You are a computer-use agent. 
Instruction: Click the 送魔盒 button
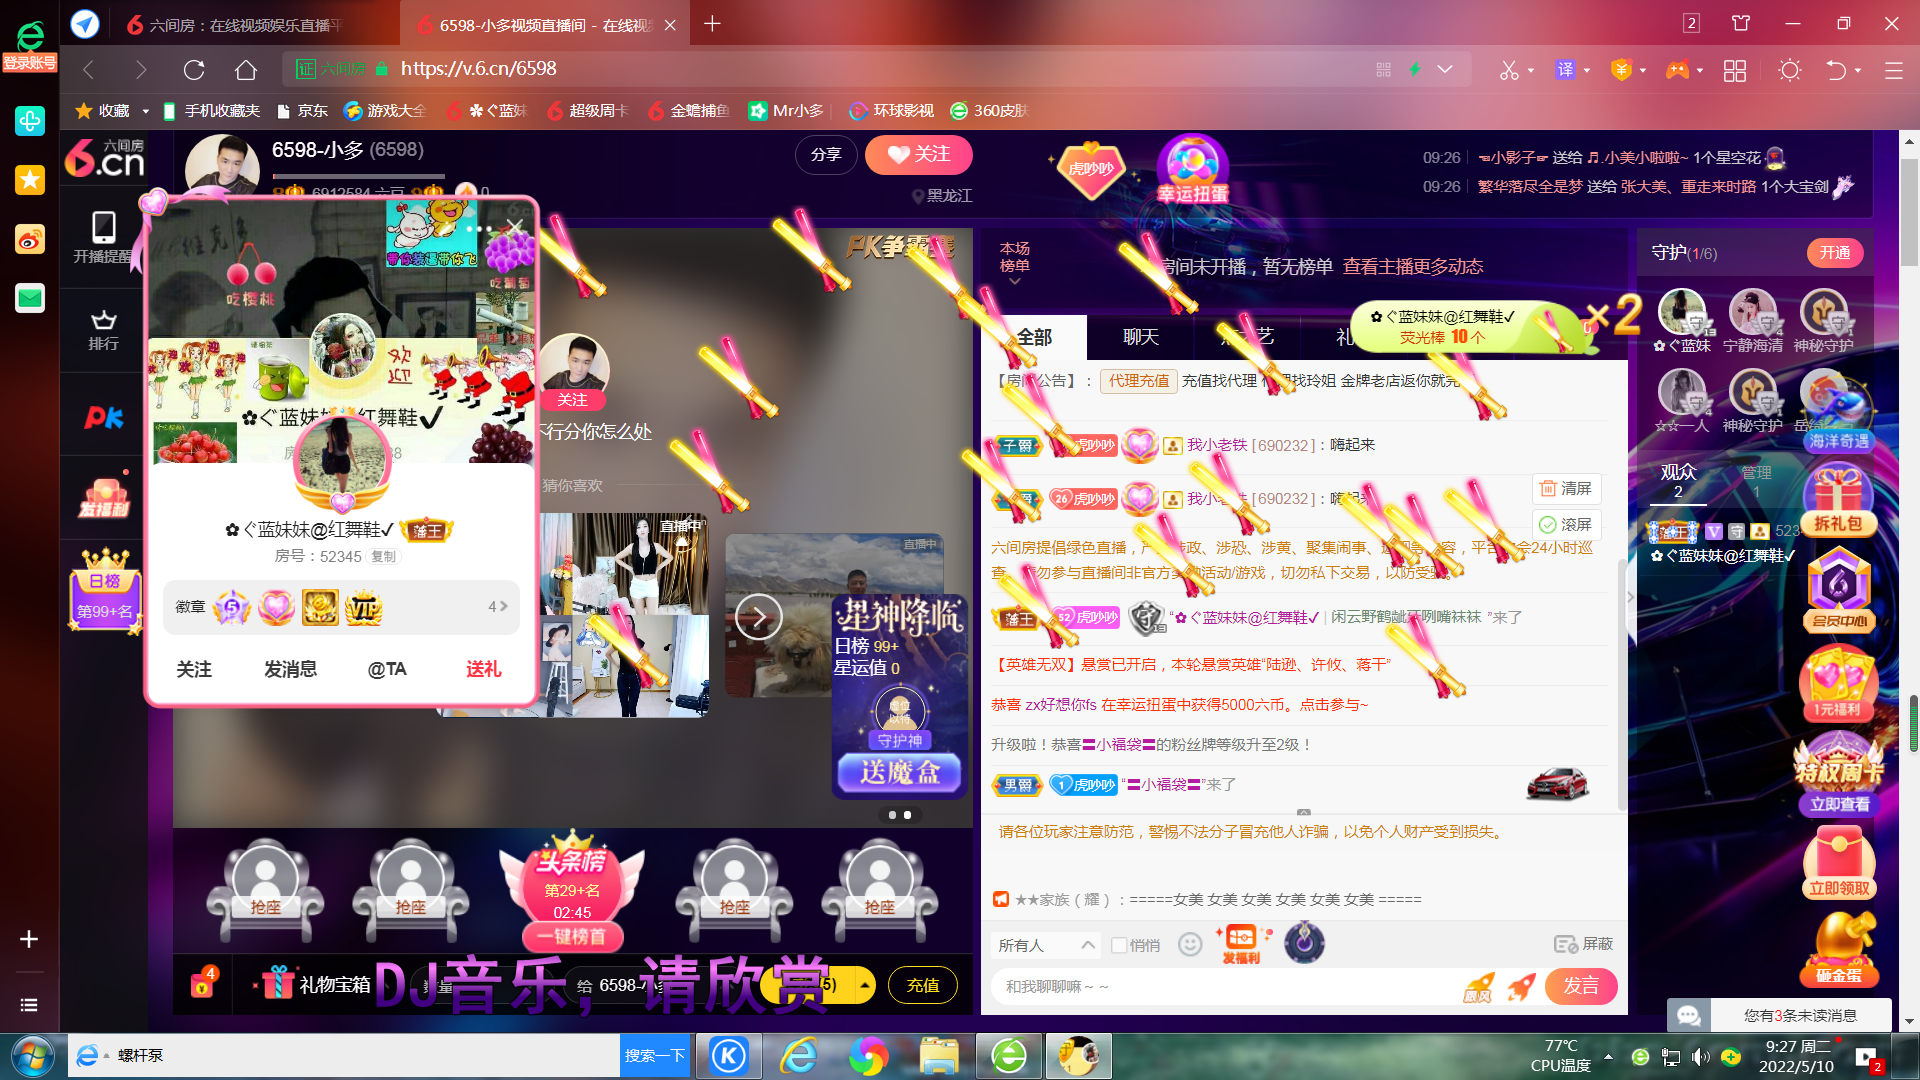899,772
